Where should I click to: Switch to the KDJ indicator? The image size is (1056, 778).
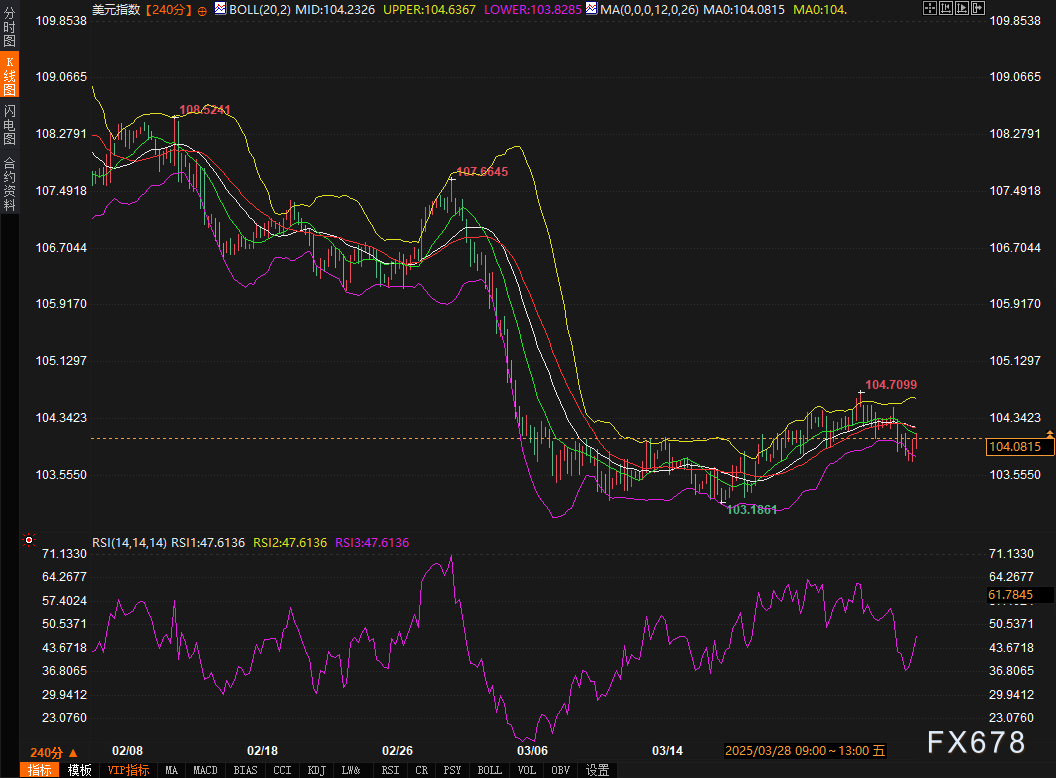pos(316,770)
